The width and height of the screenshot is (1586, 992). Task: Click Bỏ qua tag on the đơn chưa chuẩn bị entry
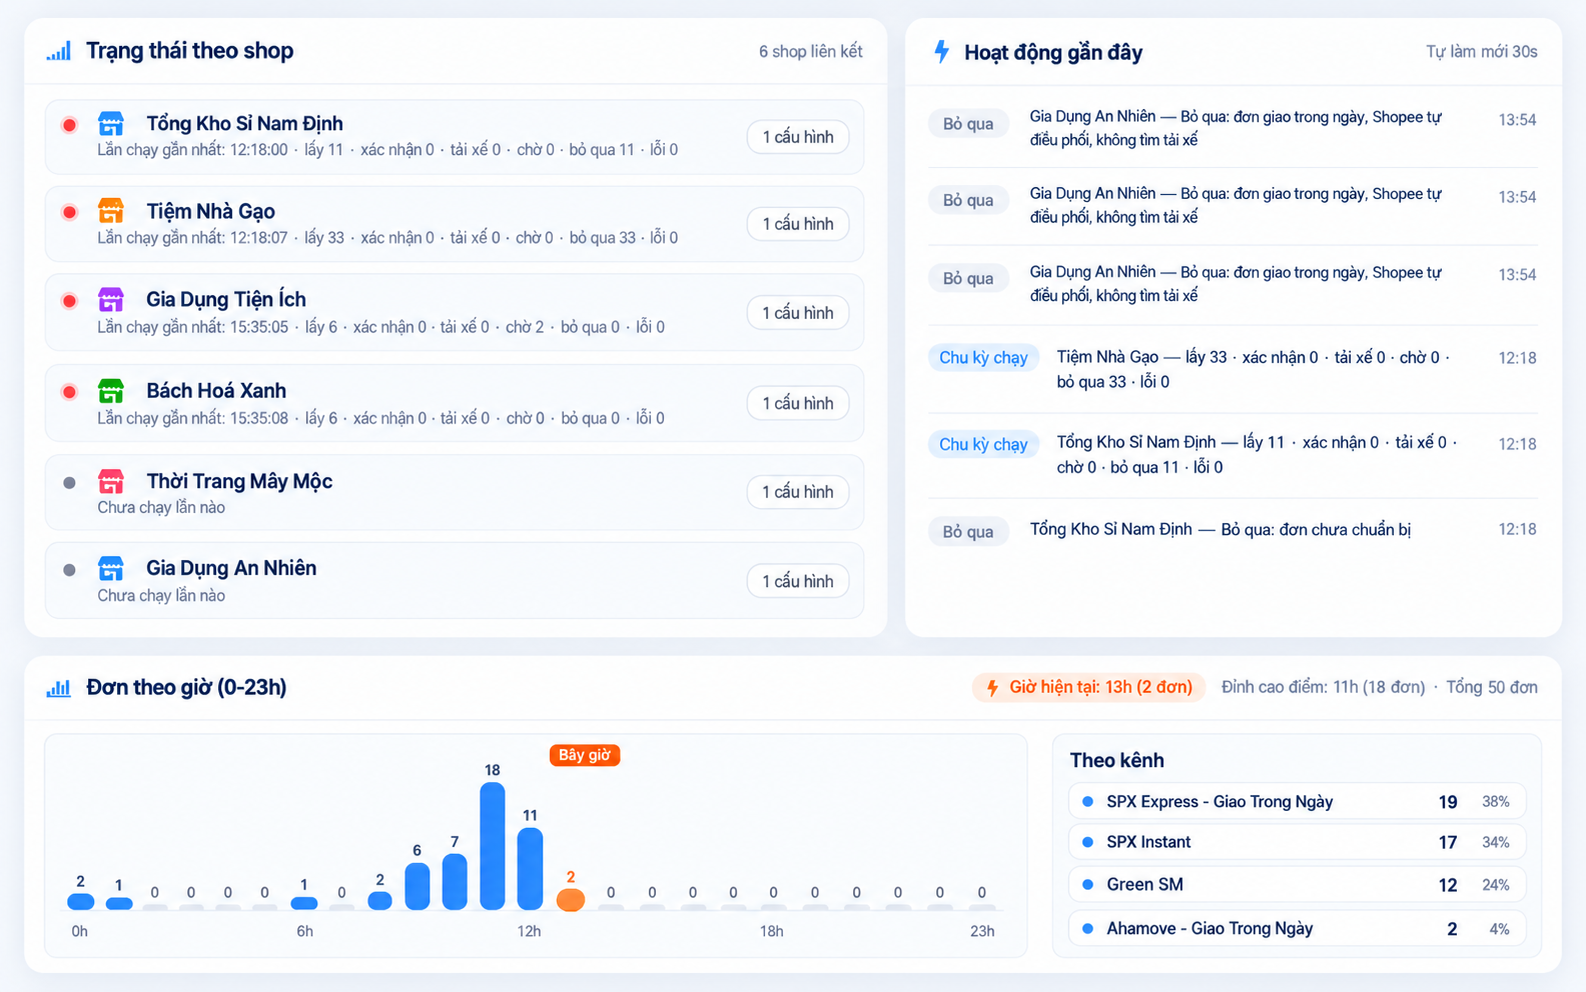(x=968, y=531)
